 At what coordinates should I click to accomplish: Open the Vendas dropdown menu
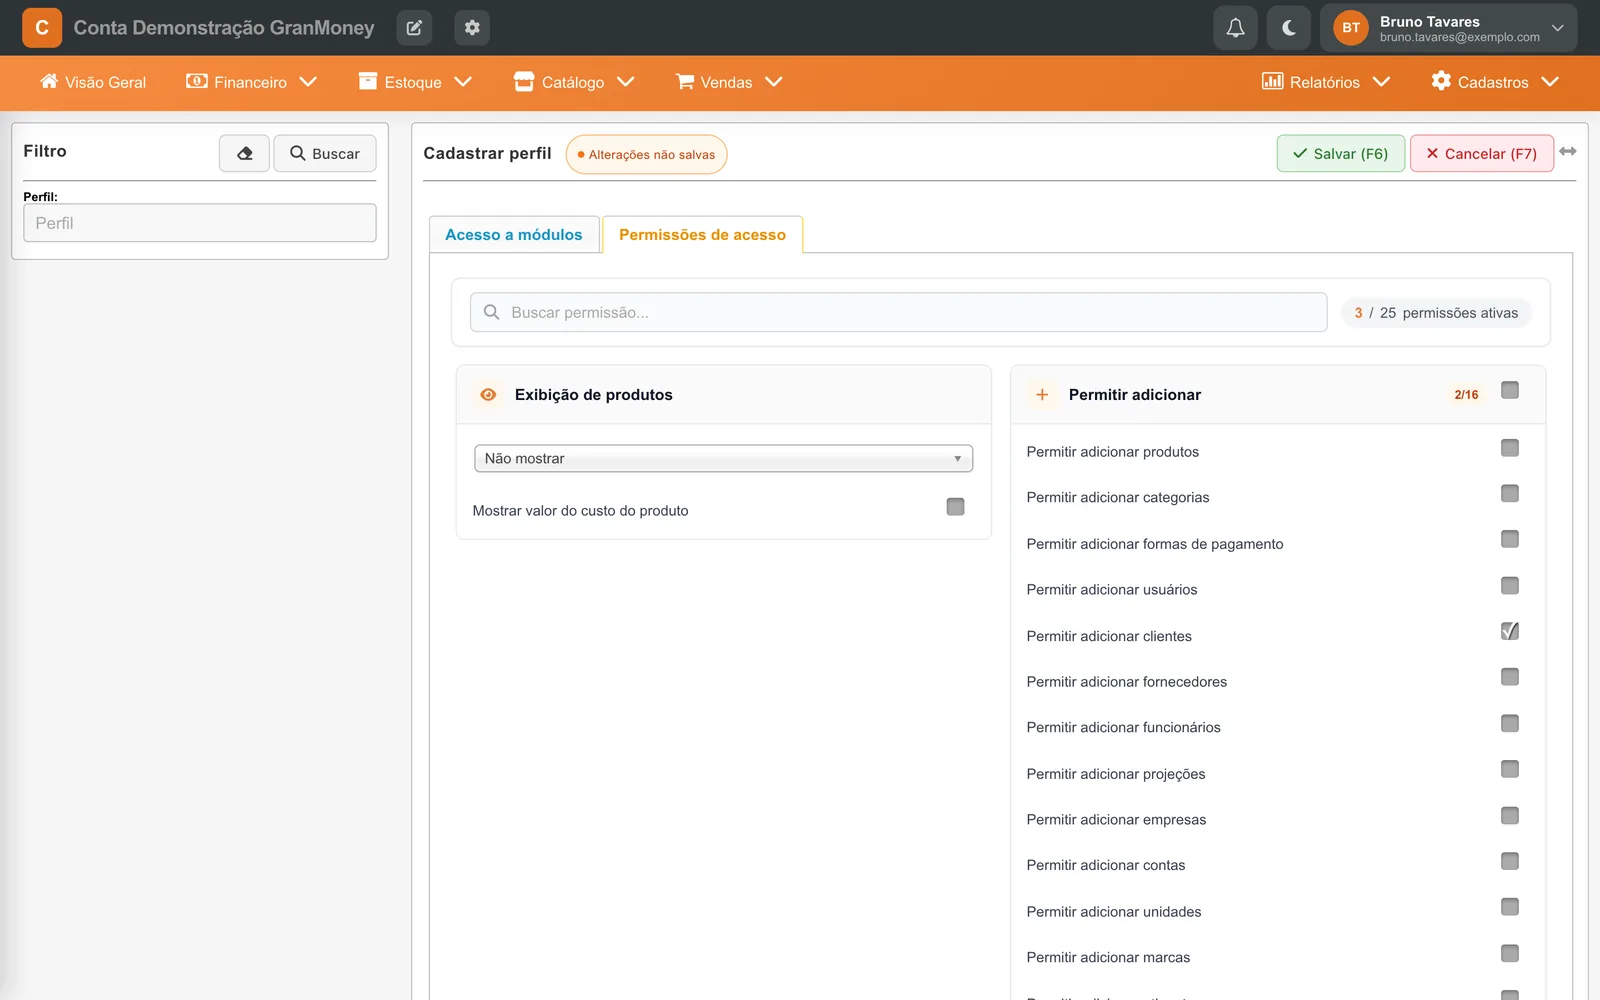[729, 82]
